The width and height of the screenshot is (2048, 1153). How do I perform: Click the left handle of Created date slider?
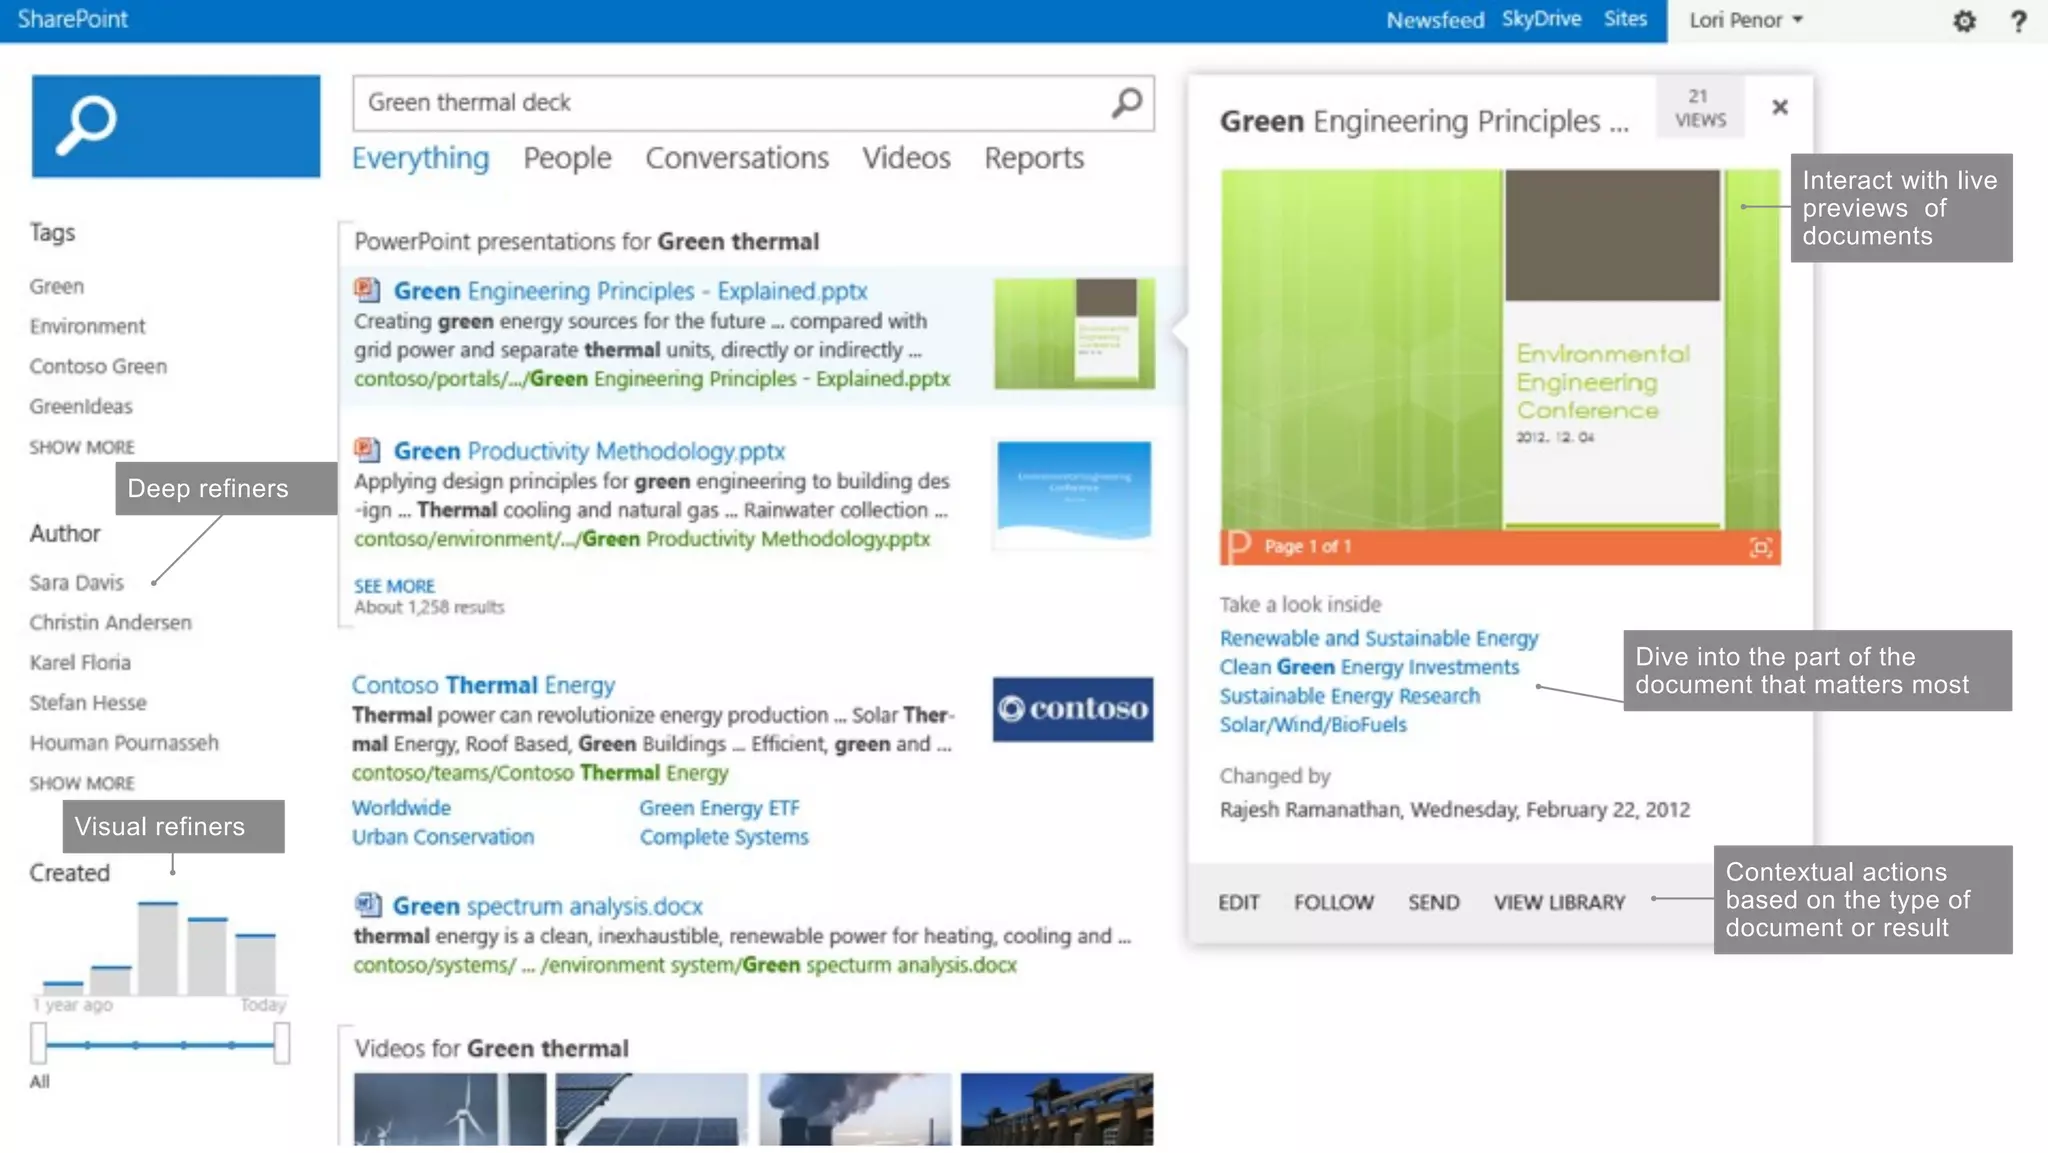click(x=38, y=1043)
